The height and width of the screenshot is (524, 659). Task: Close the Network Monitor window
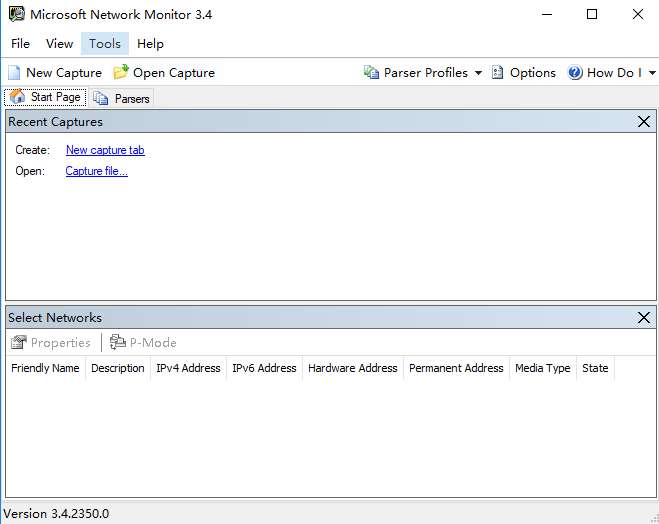click(638, 14)
